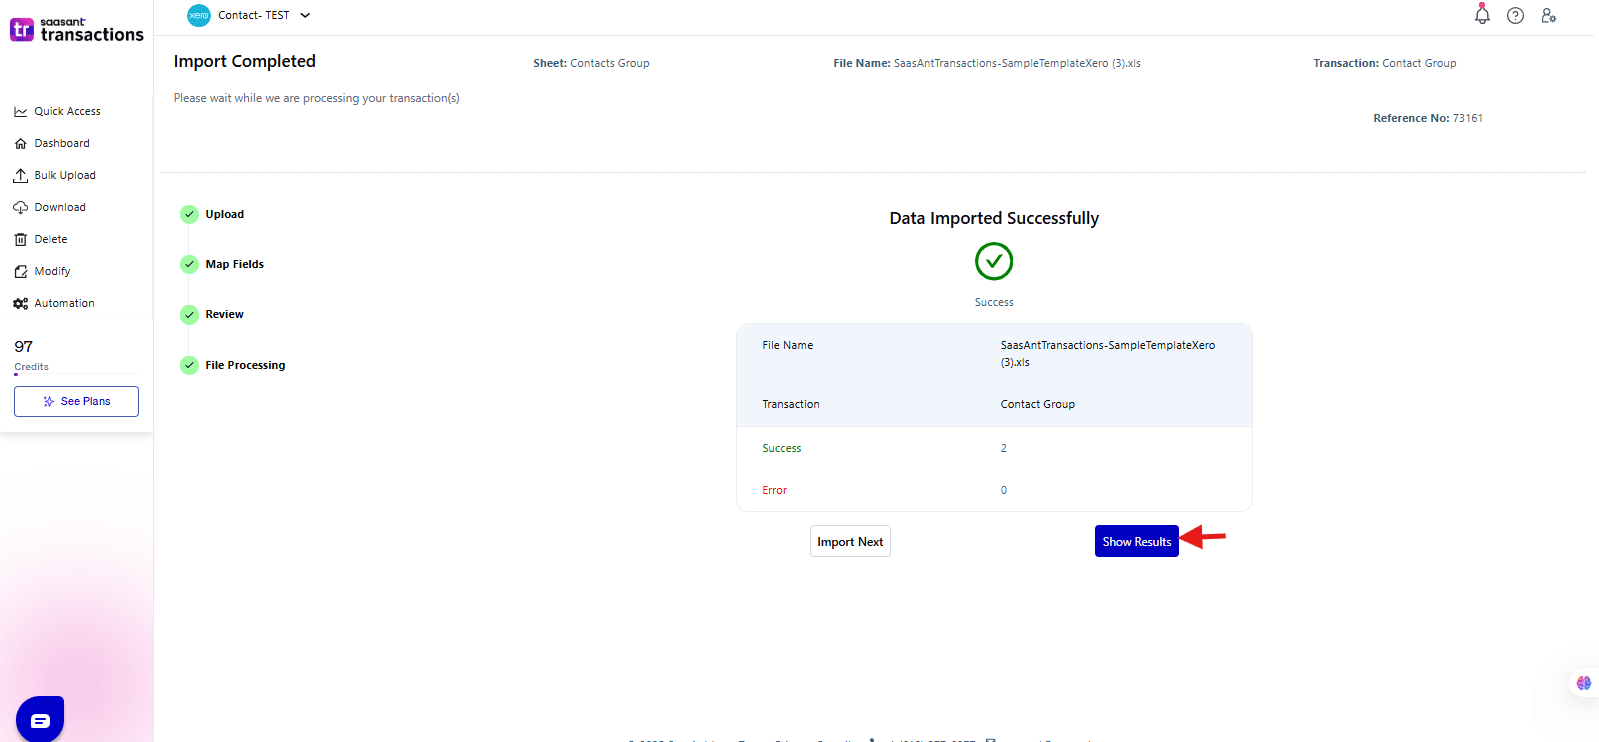The height and width of the screenshot is (742, 1599).
Task: Open Automation in the sidebar
Action: tap(64, 303)
